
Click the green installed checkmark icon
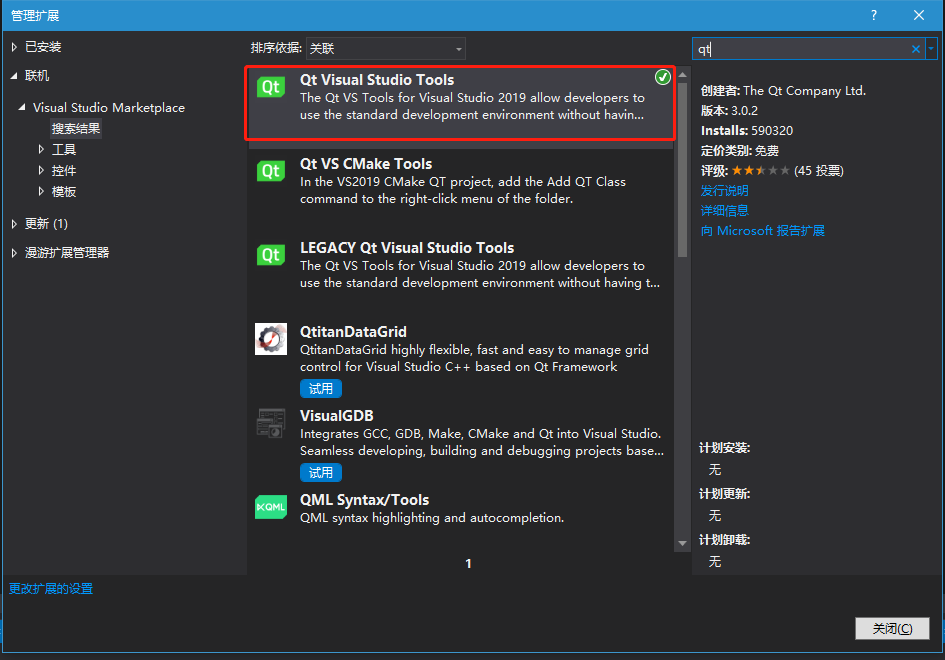pos(662,77)
